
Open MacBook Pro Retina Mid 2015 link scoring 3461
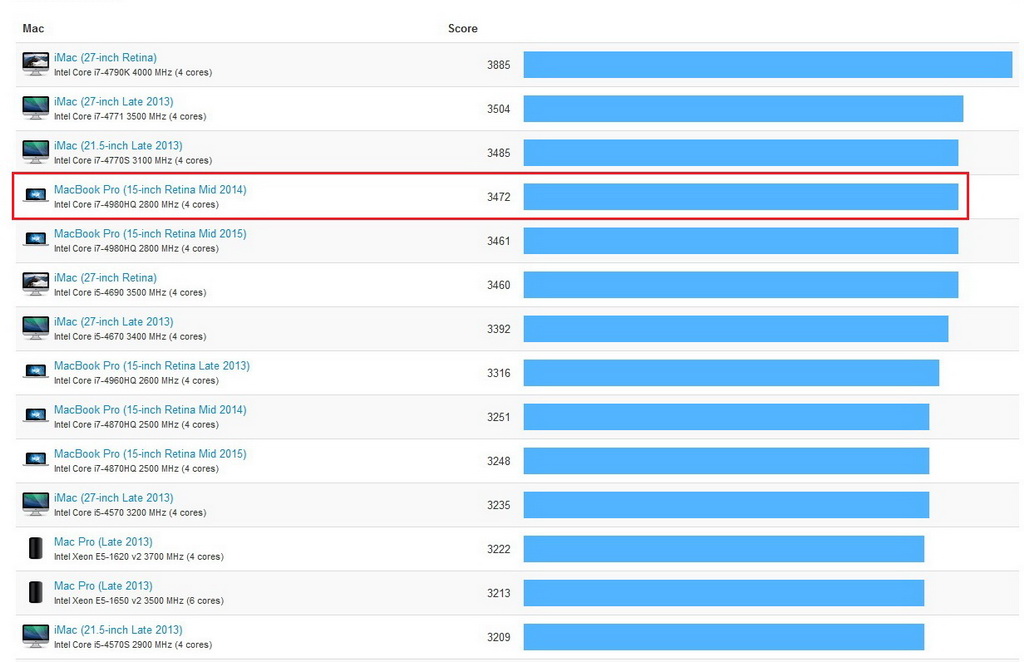point(150,233)
